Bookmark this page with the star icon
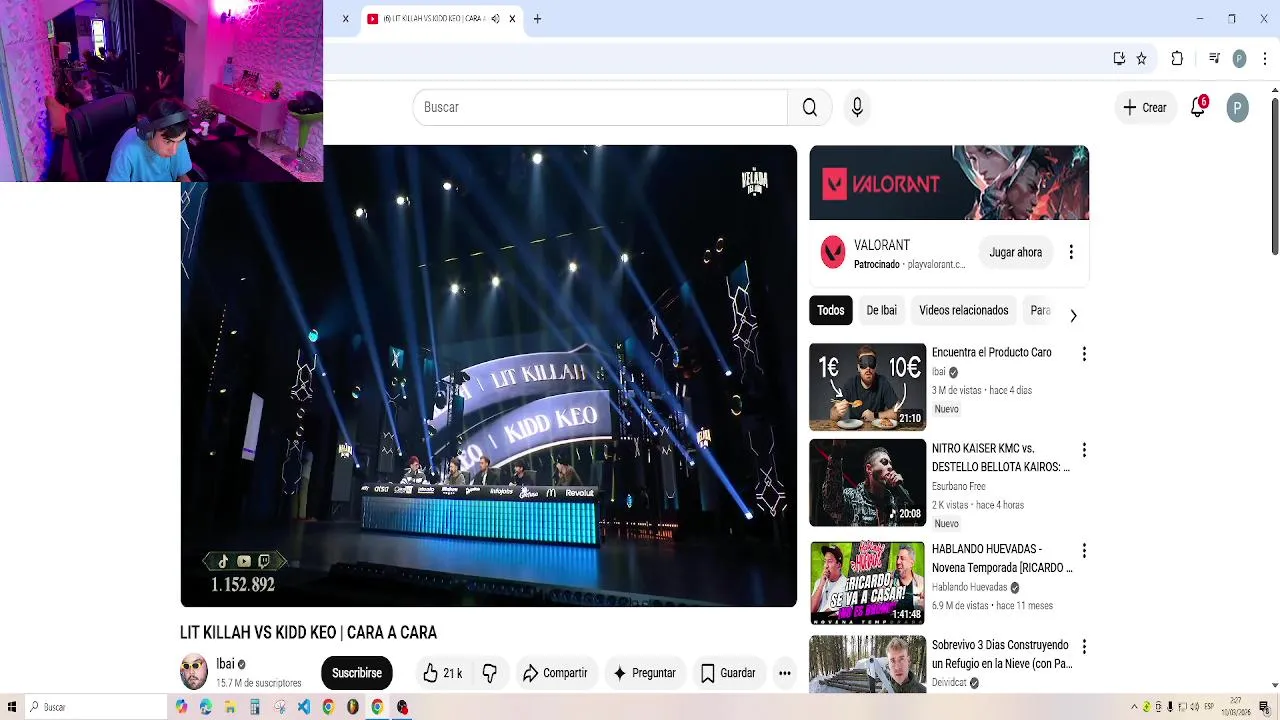 click(1141, 59)
